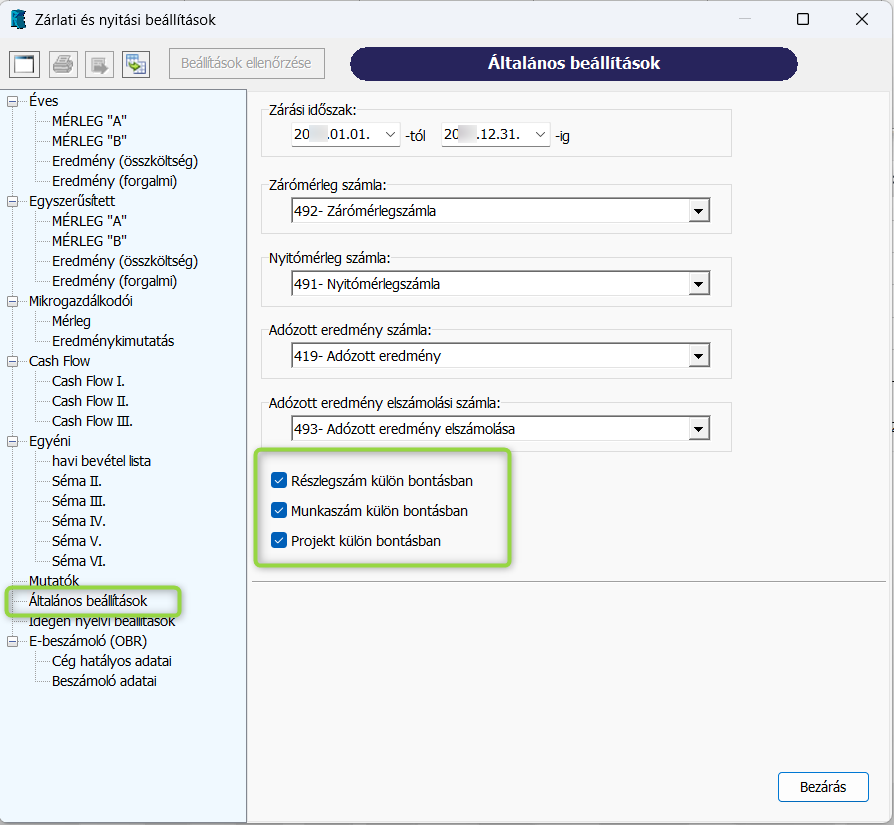This screenshot has height=825, width=894.
Task: Collapse the Éves tree node
Action: pyautogui.click(x=12, y=101)
